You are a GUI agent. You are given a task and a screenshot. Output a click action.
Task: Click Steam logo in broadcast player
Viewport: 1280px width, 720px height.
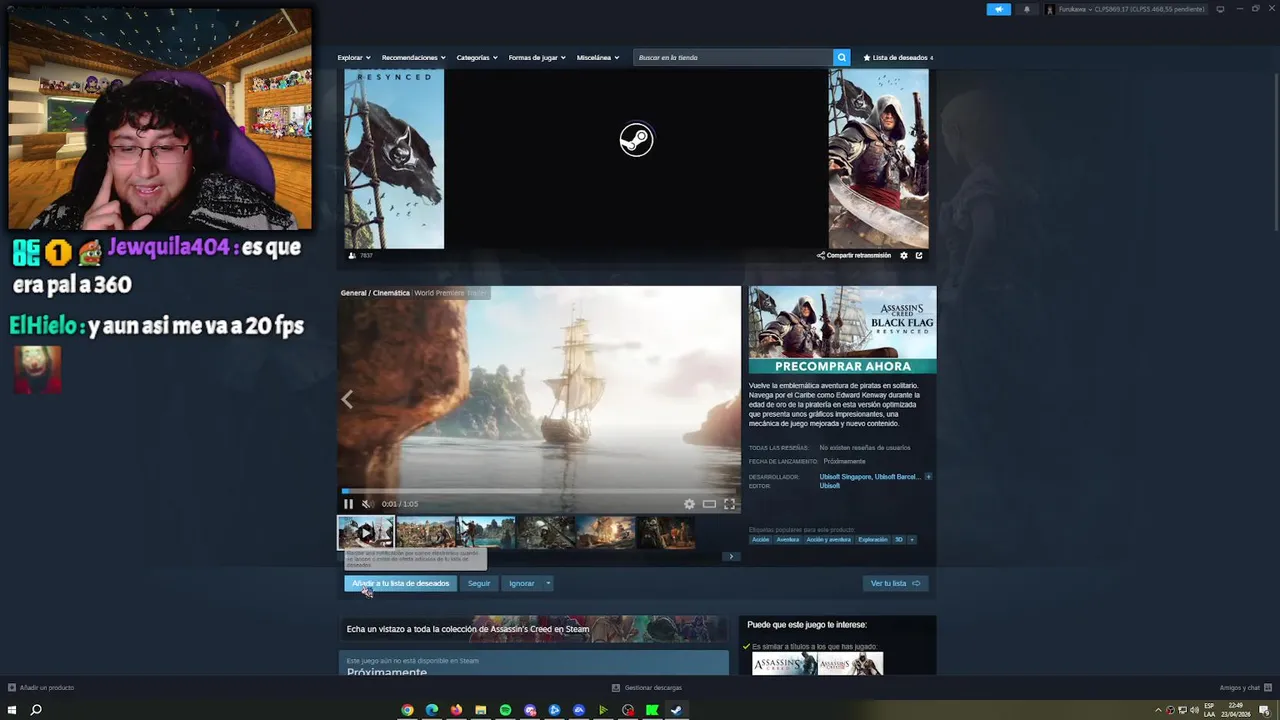tap(636, 139)
